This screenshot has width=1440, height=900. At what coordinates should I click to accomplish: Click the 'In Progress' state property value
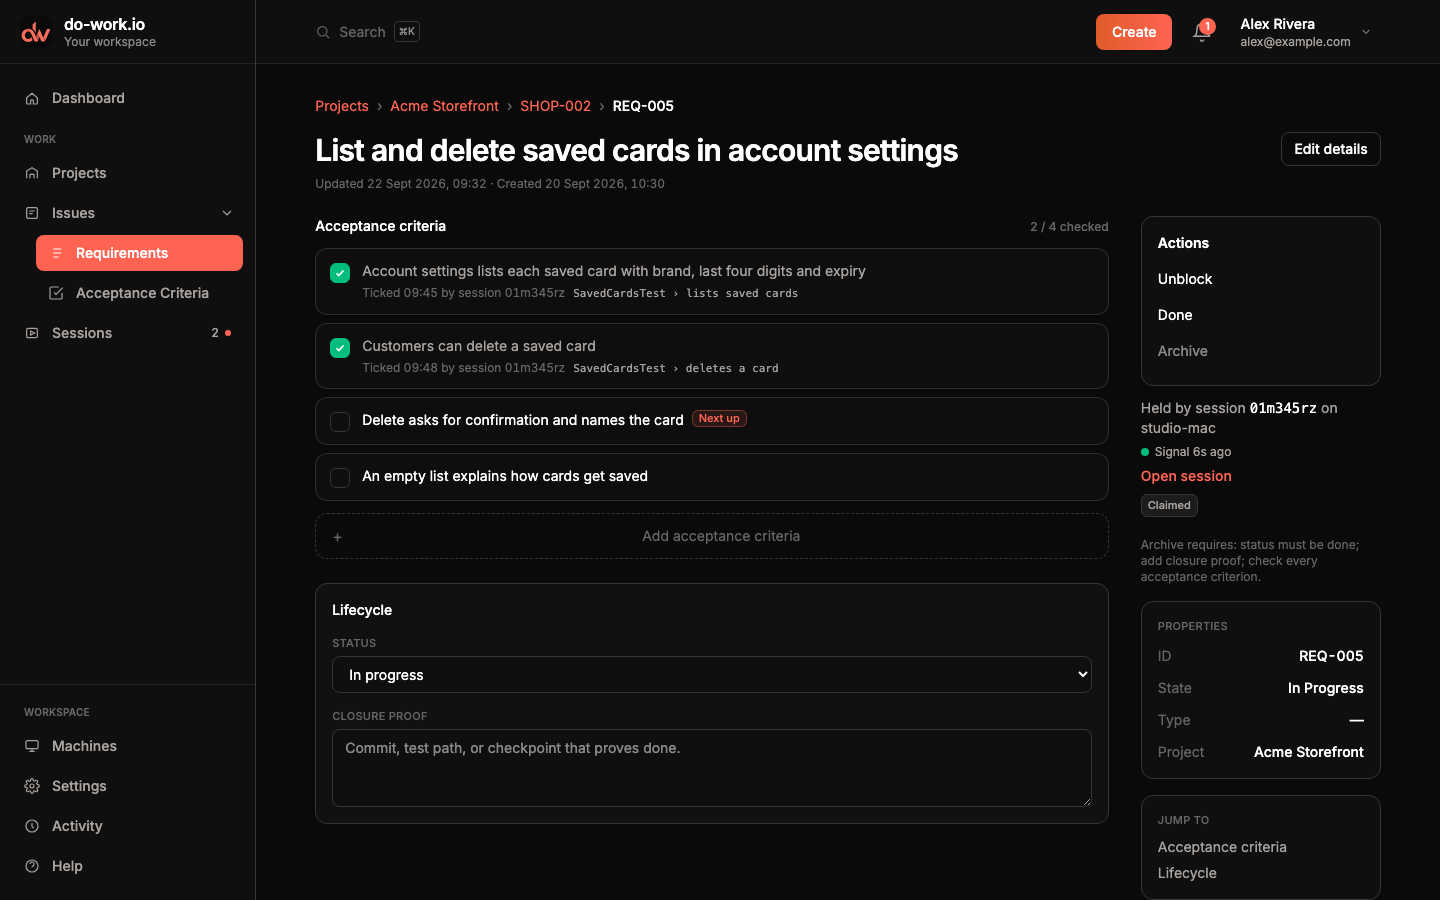(1325, 688)
